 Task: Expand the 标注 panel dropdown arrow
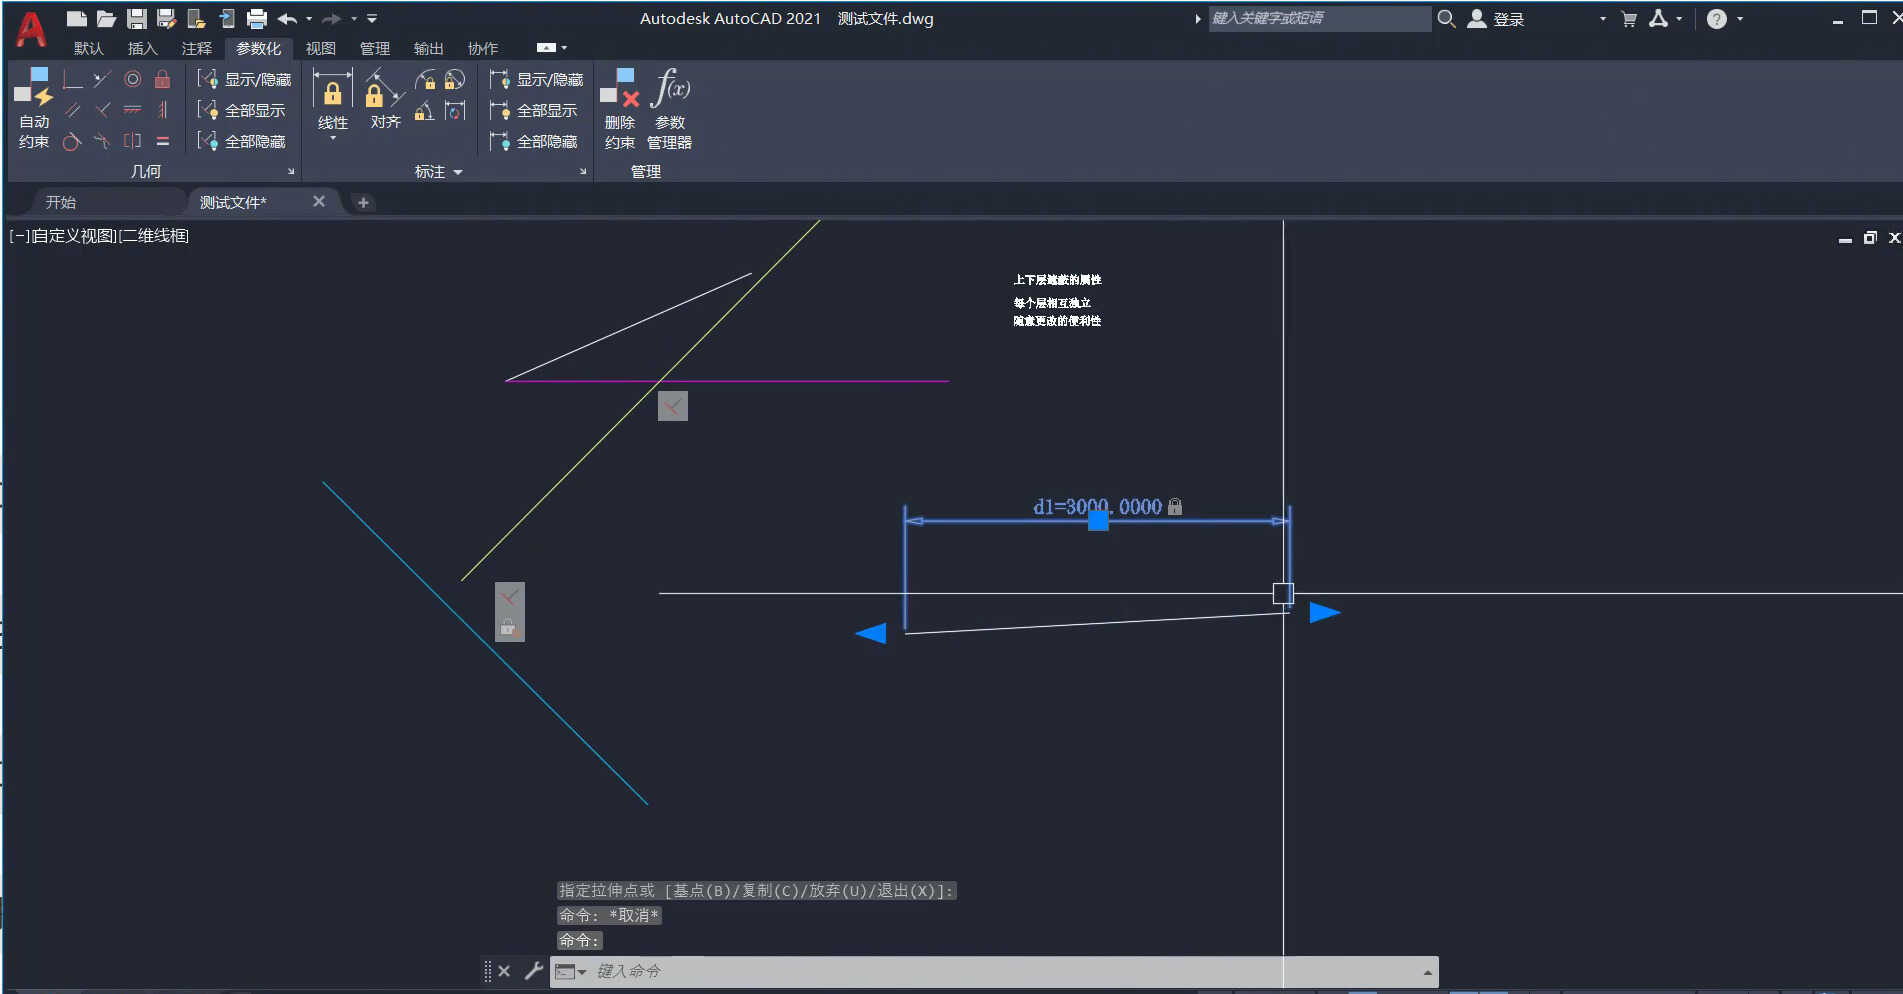tap(458, 172)
